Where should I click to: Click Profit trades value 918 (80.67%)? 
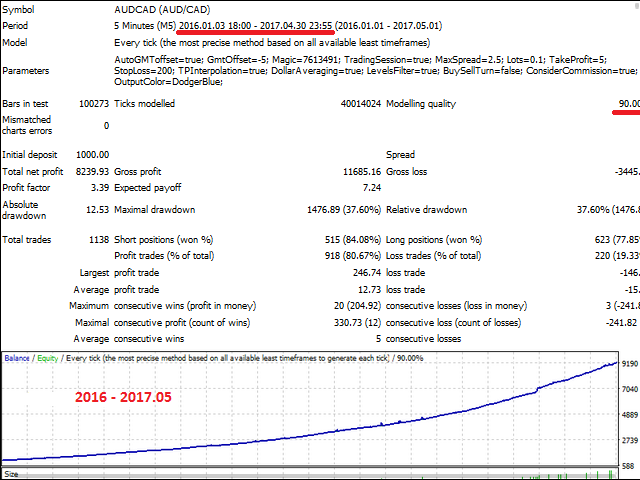click(353, 256)
